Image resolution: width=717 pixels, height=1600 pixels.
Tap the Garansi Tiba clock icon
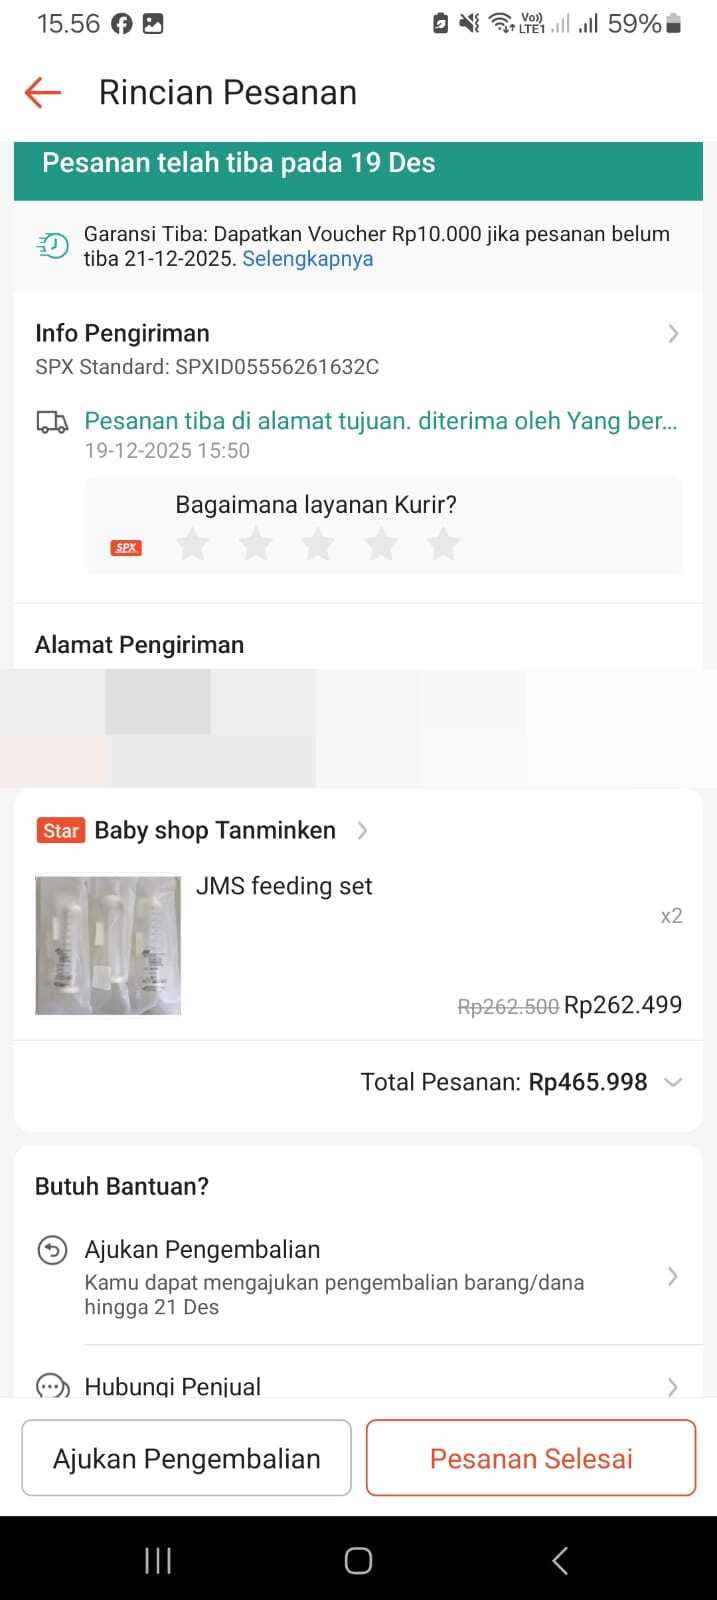click(53, 245)
